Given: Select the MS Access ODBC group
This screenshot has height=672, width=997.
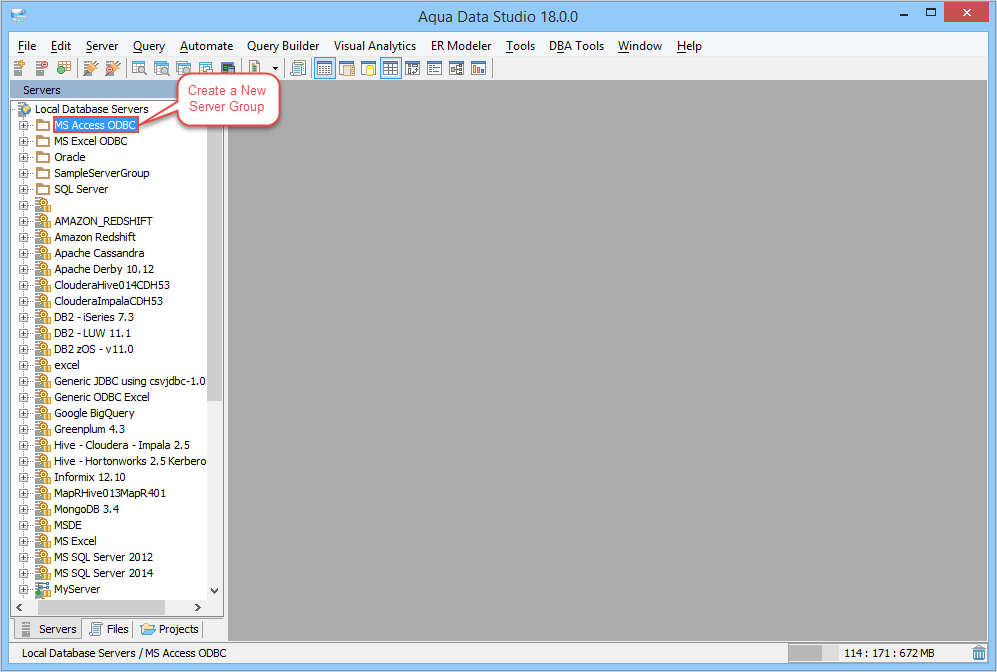Looking at the screenshot, I should click(95, 125).
